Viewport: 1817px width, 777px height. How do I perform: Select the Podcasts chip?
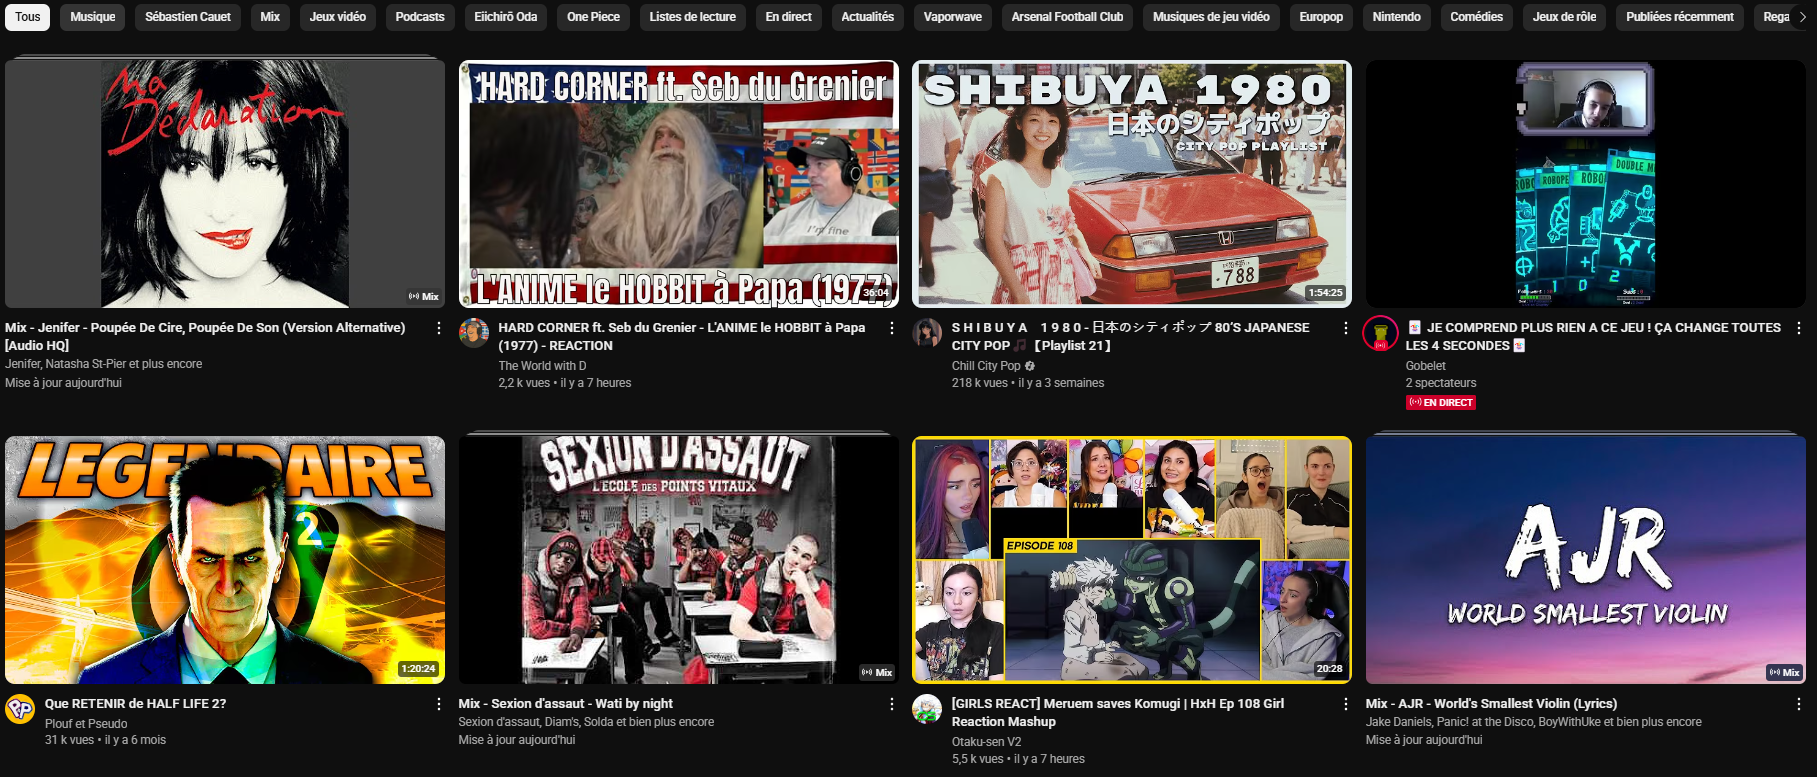click(420, 17)
